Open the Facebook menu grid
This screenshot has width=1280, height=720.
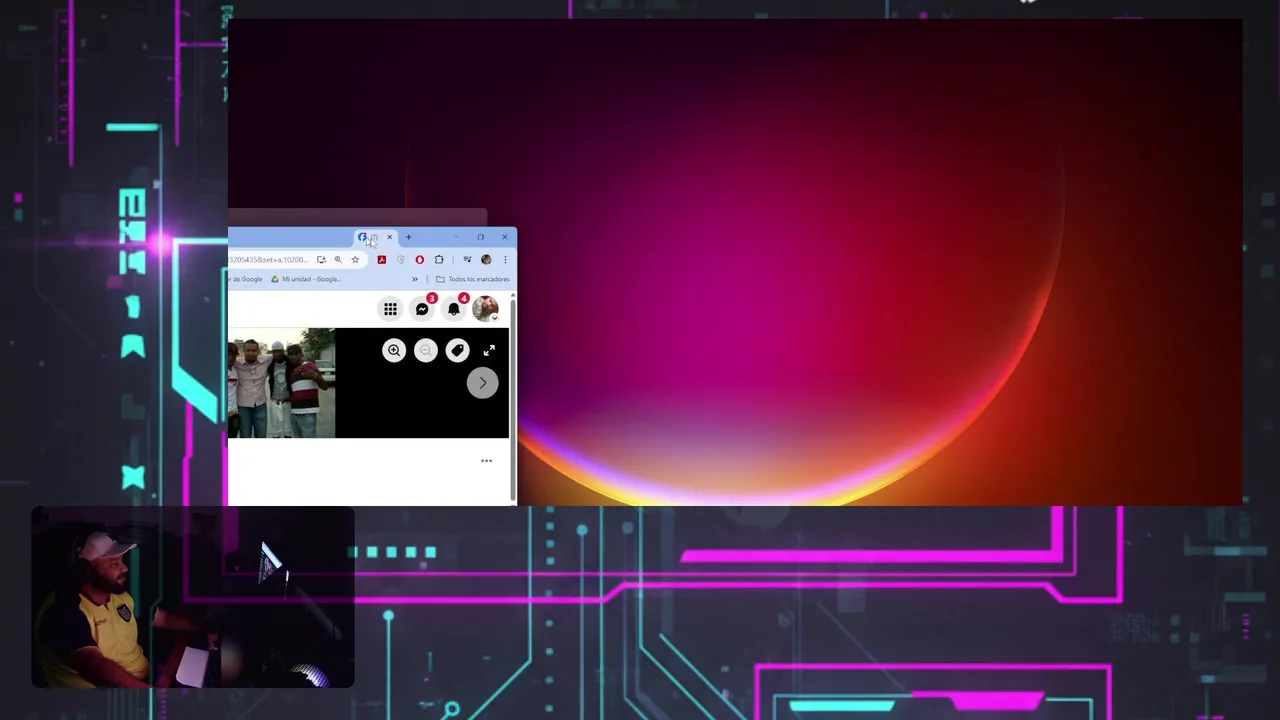[x=390, y=309]
